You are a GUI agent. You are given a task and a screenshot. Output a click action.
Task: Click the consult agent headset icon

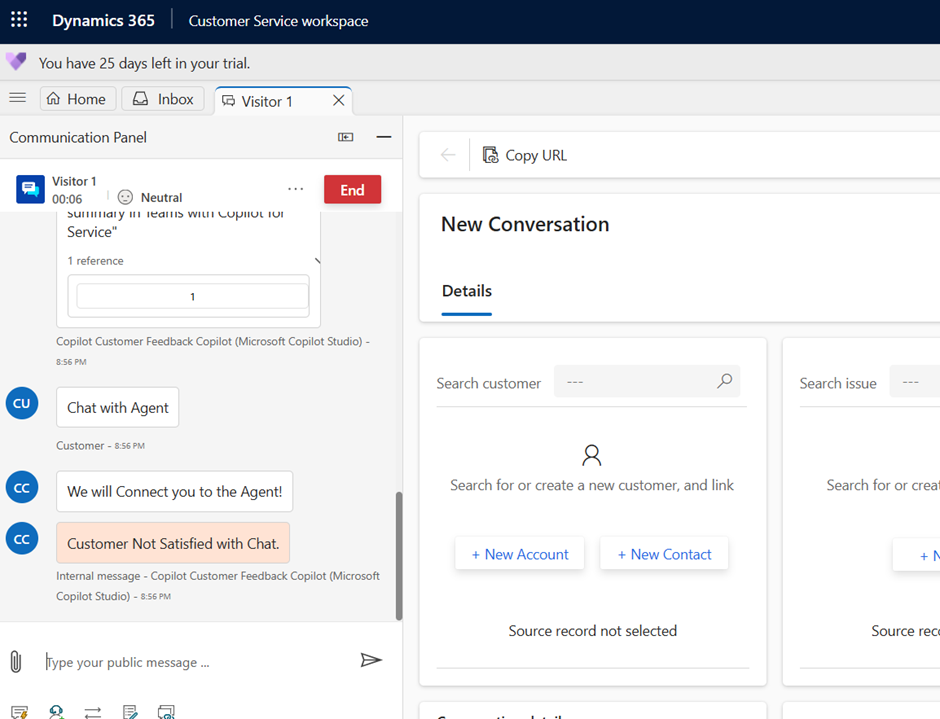(56, 712)
